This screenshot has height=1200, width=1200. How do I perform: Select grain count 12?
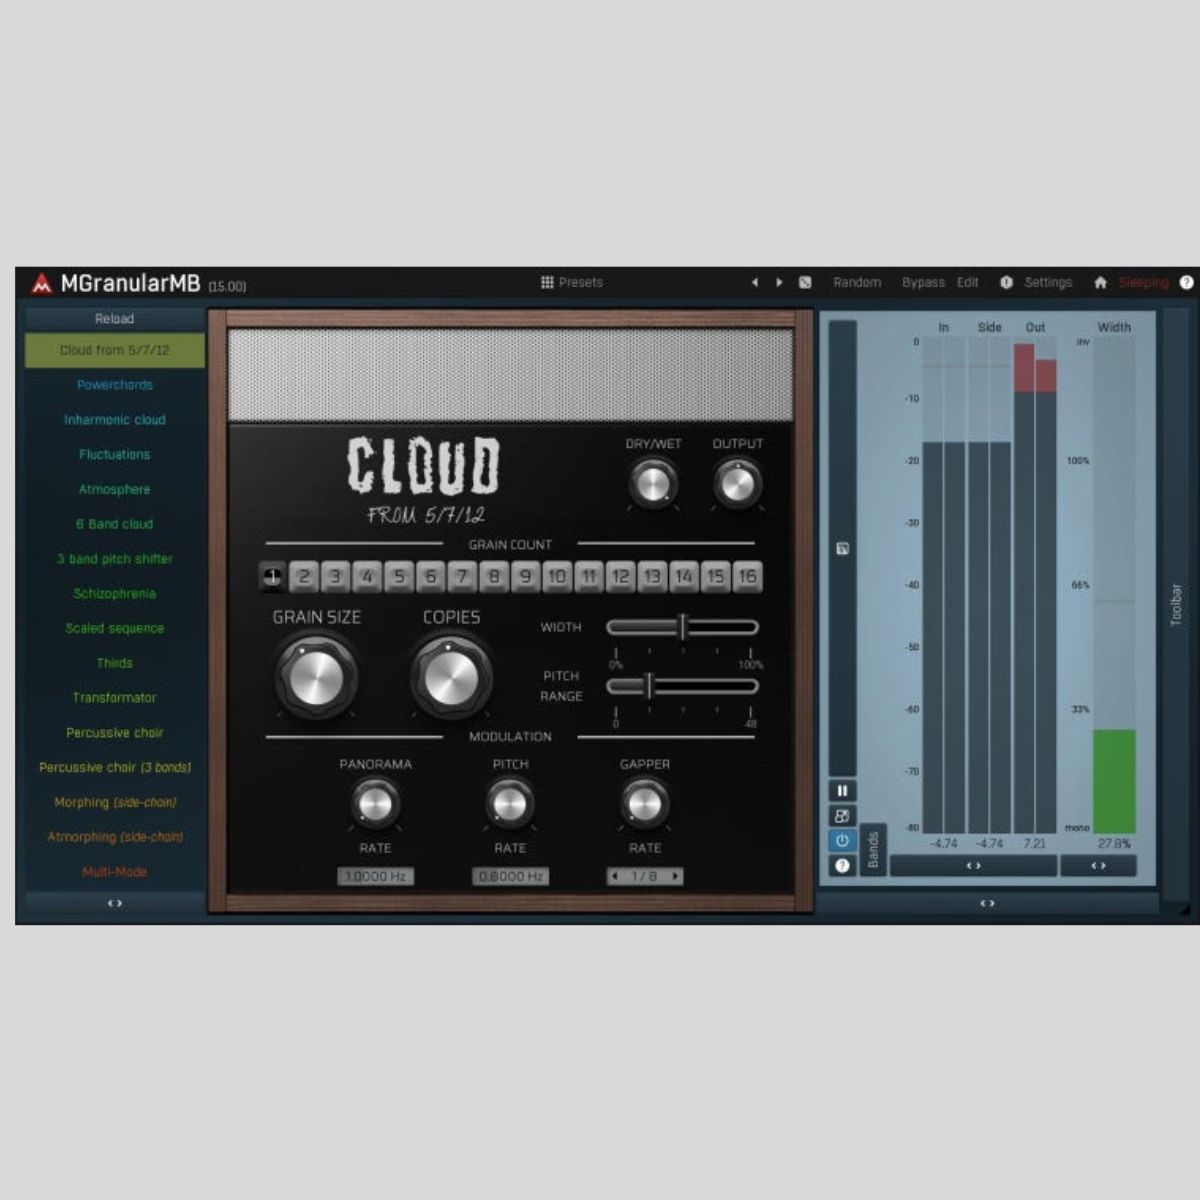click(620, 576)
